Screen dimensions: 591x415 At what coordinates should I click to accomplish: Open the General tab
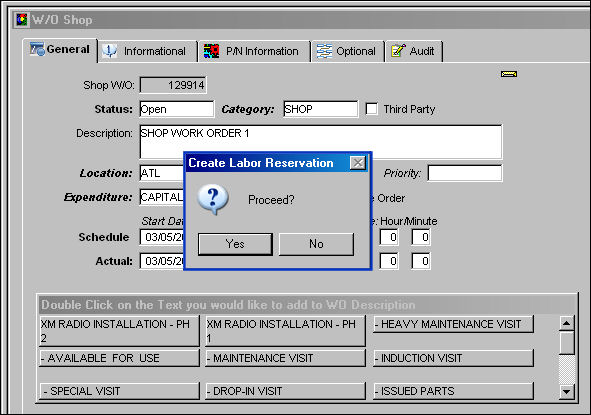[x=60, y=50]
